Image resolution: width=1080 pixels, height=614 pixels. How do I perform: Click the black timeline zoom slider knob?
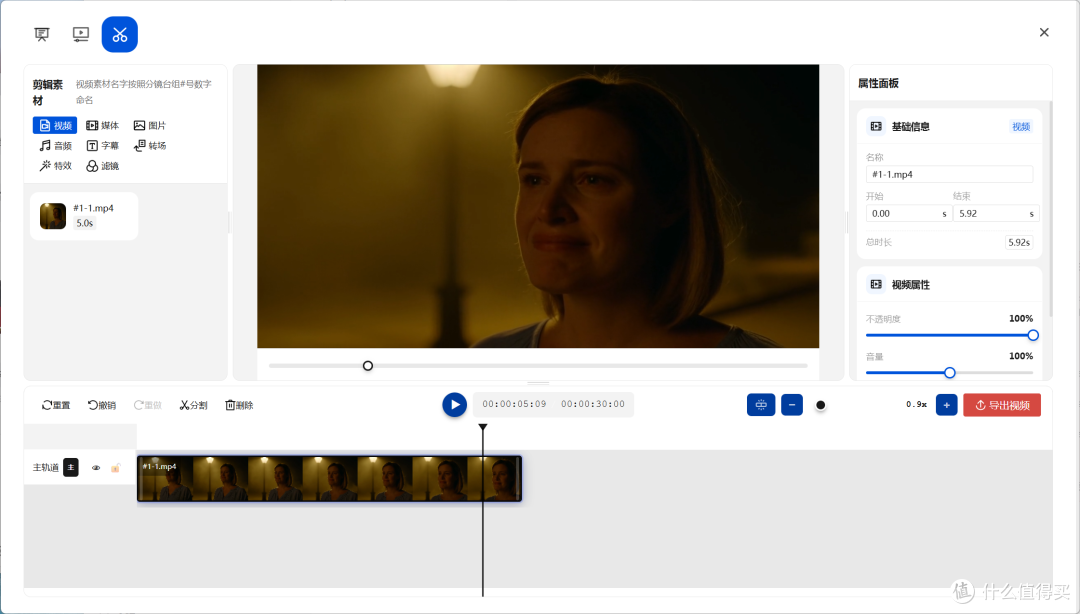[820, 405]
